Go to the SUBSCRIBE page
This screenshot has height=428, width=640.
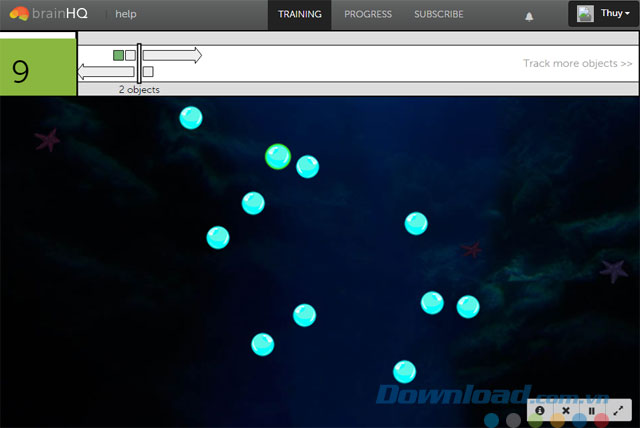[x=439, y=15]
